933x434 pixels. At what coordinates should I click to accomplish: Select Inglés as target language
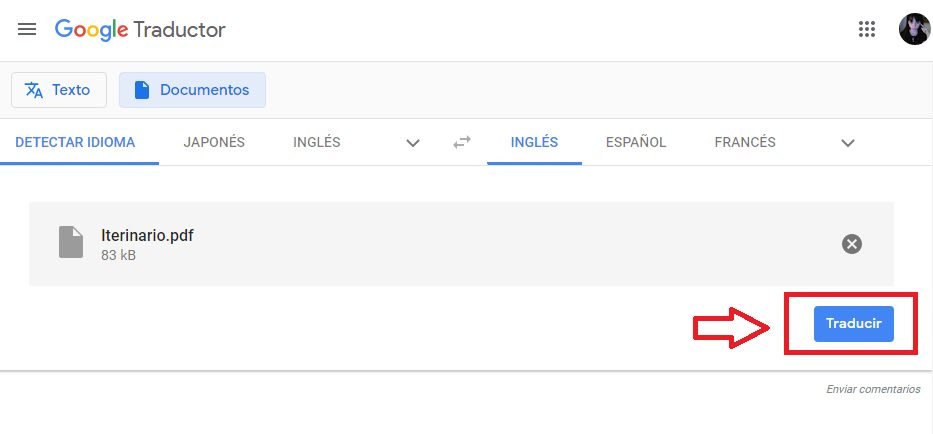point(534,142)
